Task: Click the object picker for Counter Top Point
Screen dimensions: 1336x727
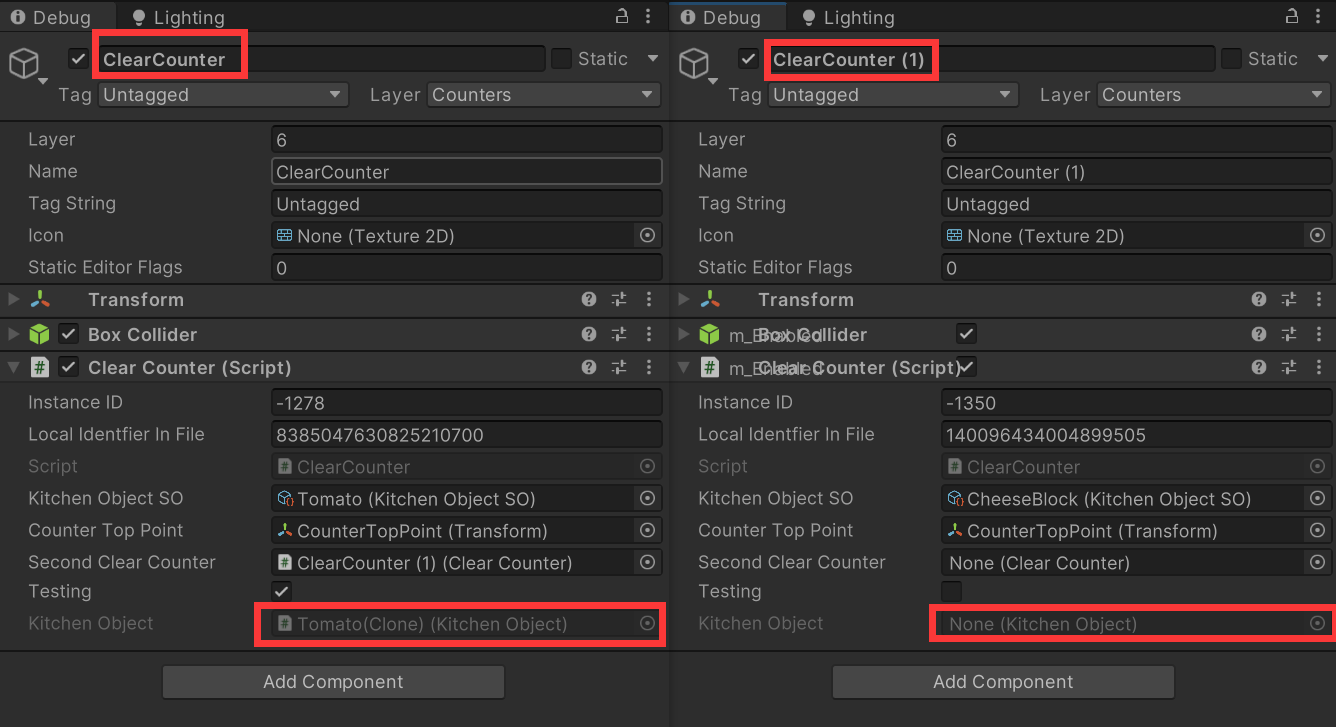Action: click(x=647, y=530)
